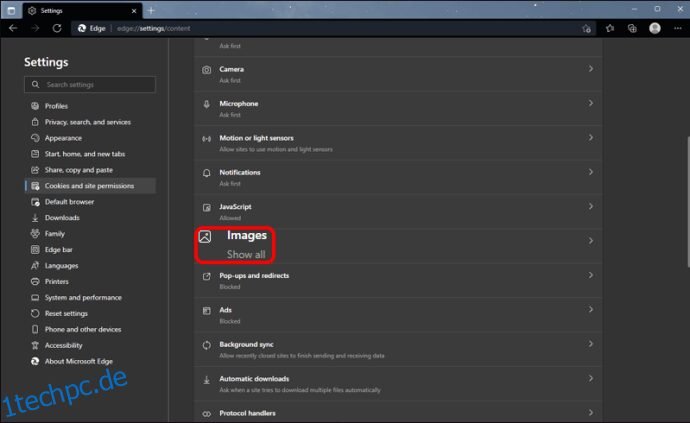Open Printers settings section
Viewport: 690px width, 423px height.
tap(90, 281)
